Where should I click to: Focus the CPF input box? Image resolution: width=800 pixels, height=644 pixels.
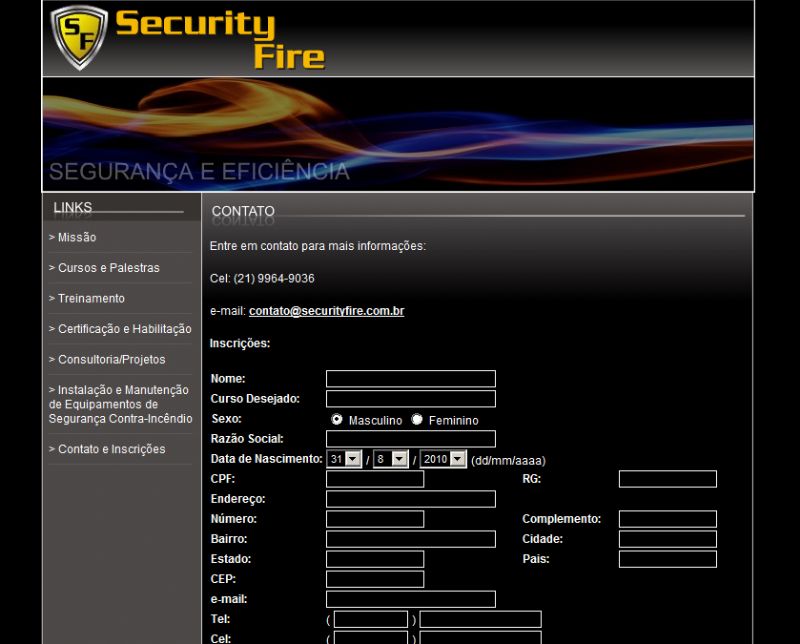[375, 479]
